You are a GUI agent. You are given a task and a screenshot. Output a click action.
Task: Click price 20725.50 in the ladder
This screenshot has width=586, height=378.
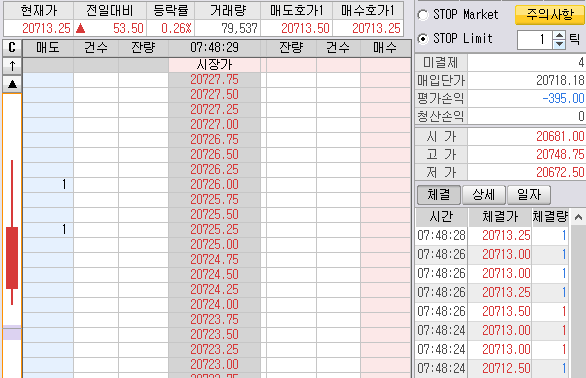tap(214, 214)
